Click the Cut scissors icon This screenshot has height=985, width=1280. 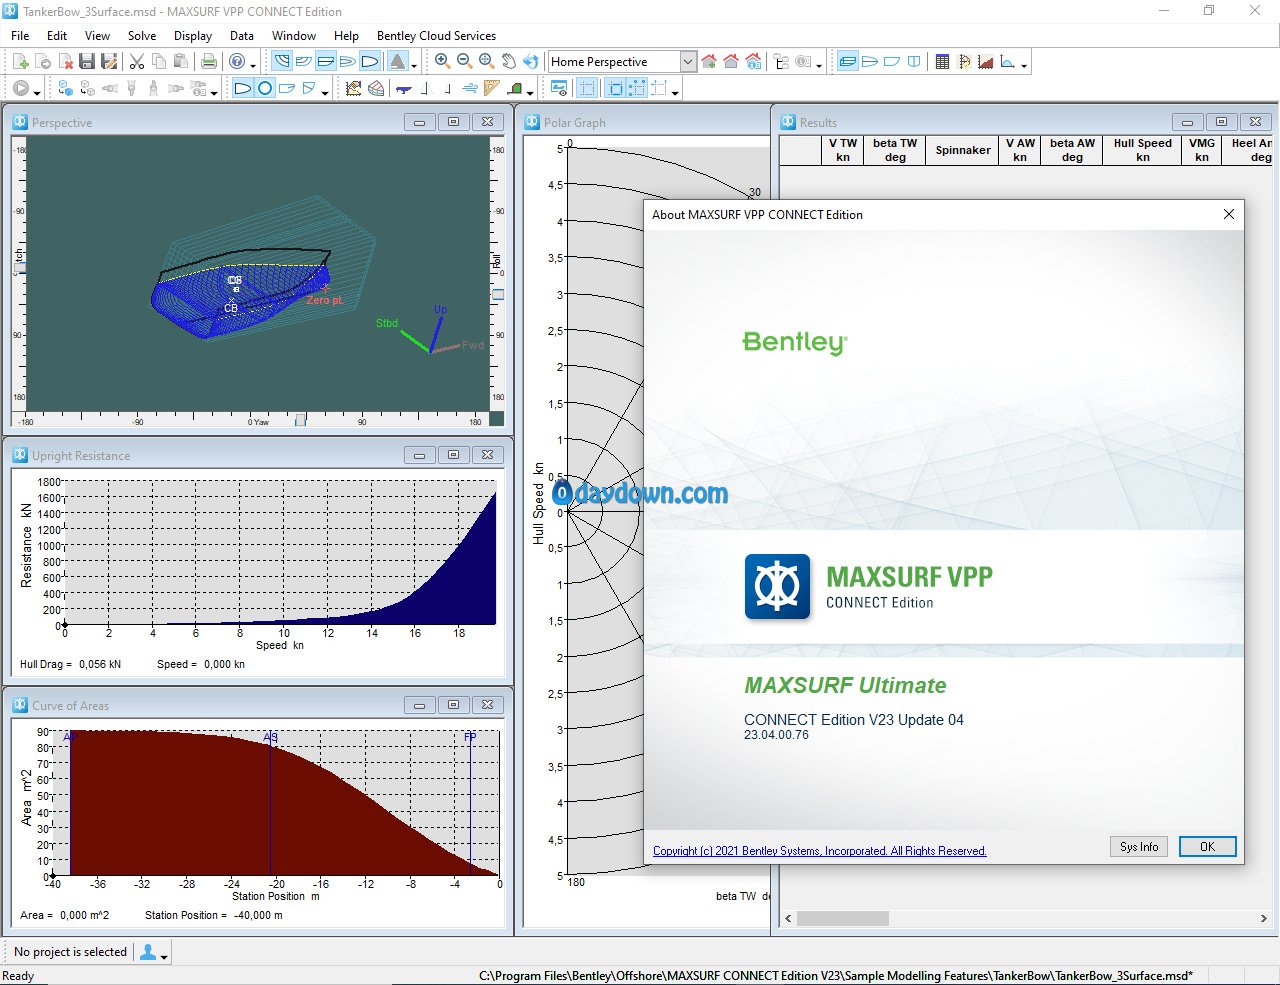point(137,61)
